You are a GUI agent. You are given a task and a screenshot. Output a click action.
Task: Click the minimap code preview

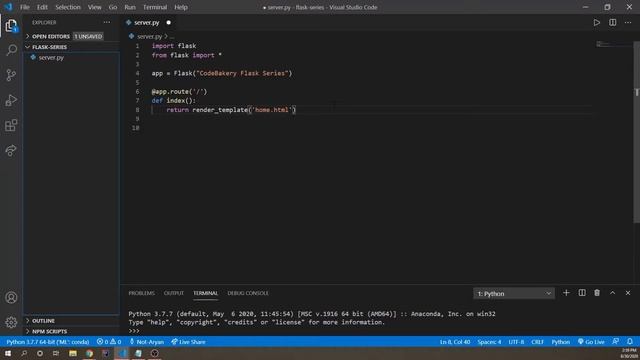pyautogui.click(x=602, y=44)
